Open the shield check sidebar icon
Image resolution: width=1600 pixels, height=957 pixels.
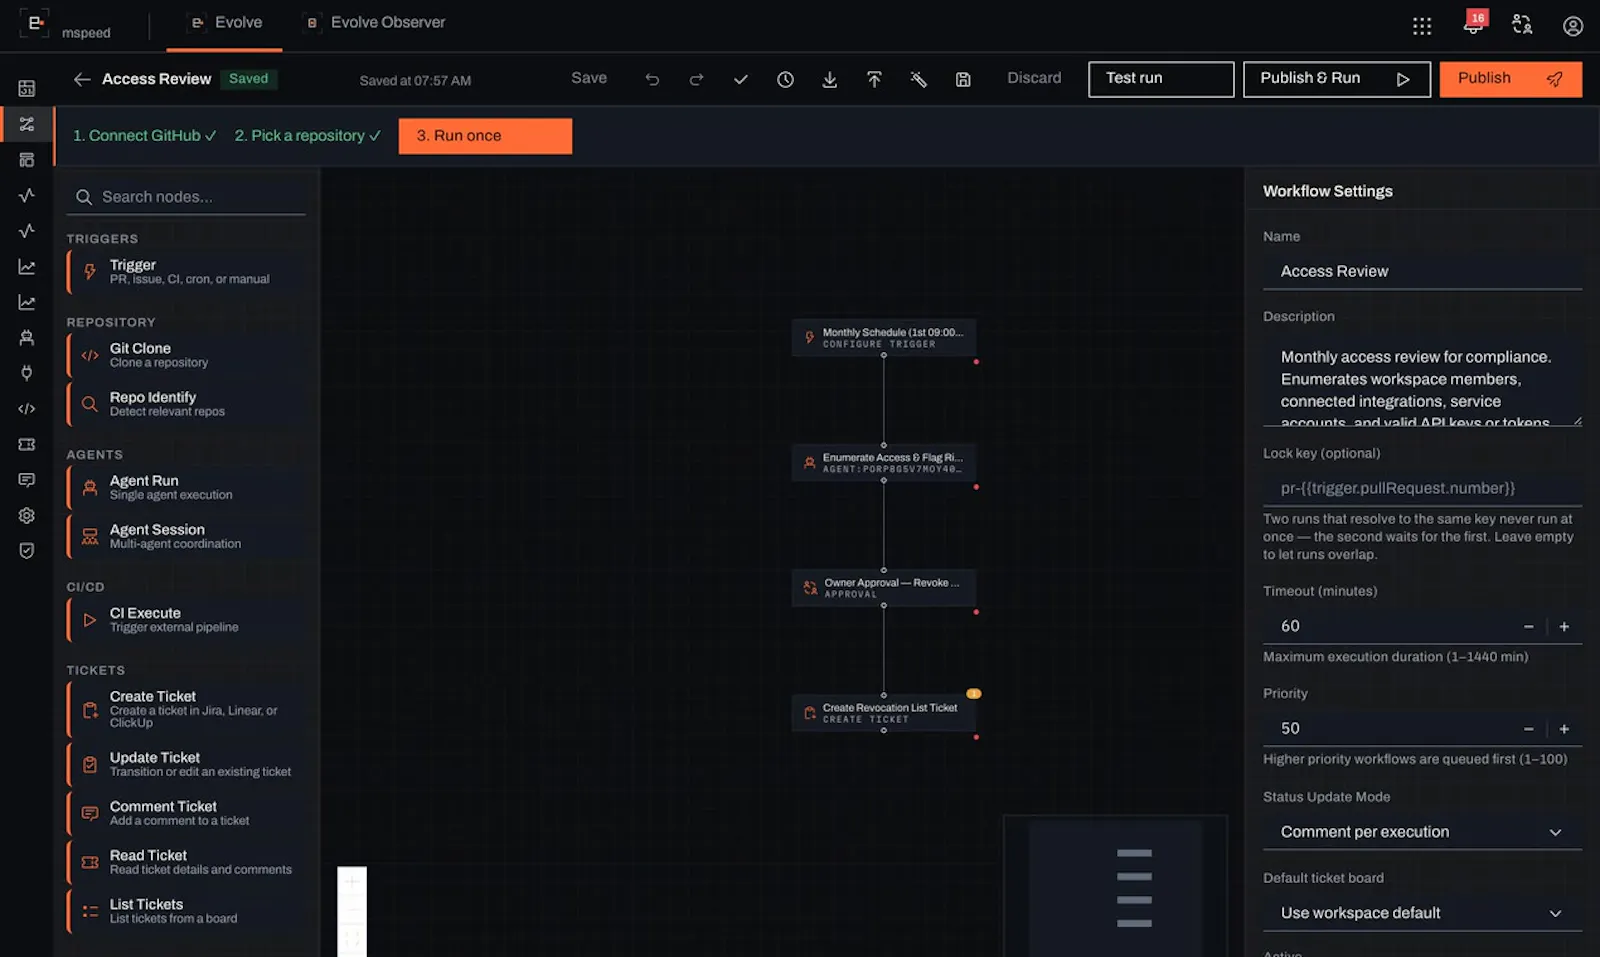[27, 551]
